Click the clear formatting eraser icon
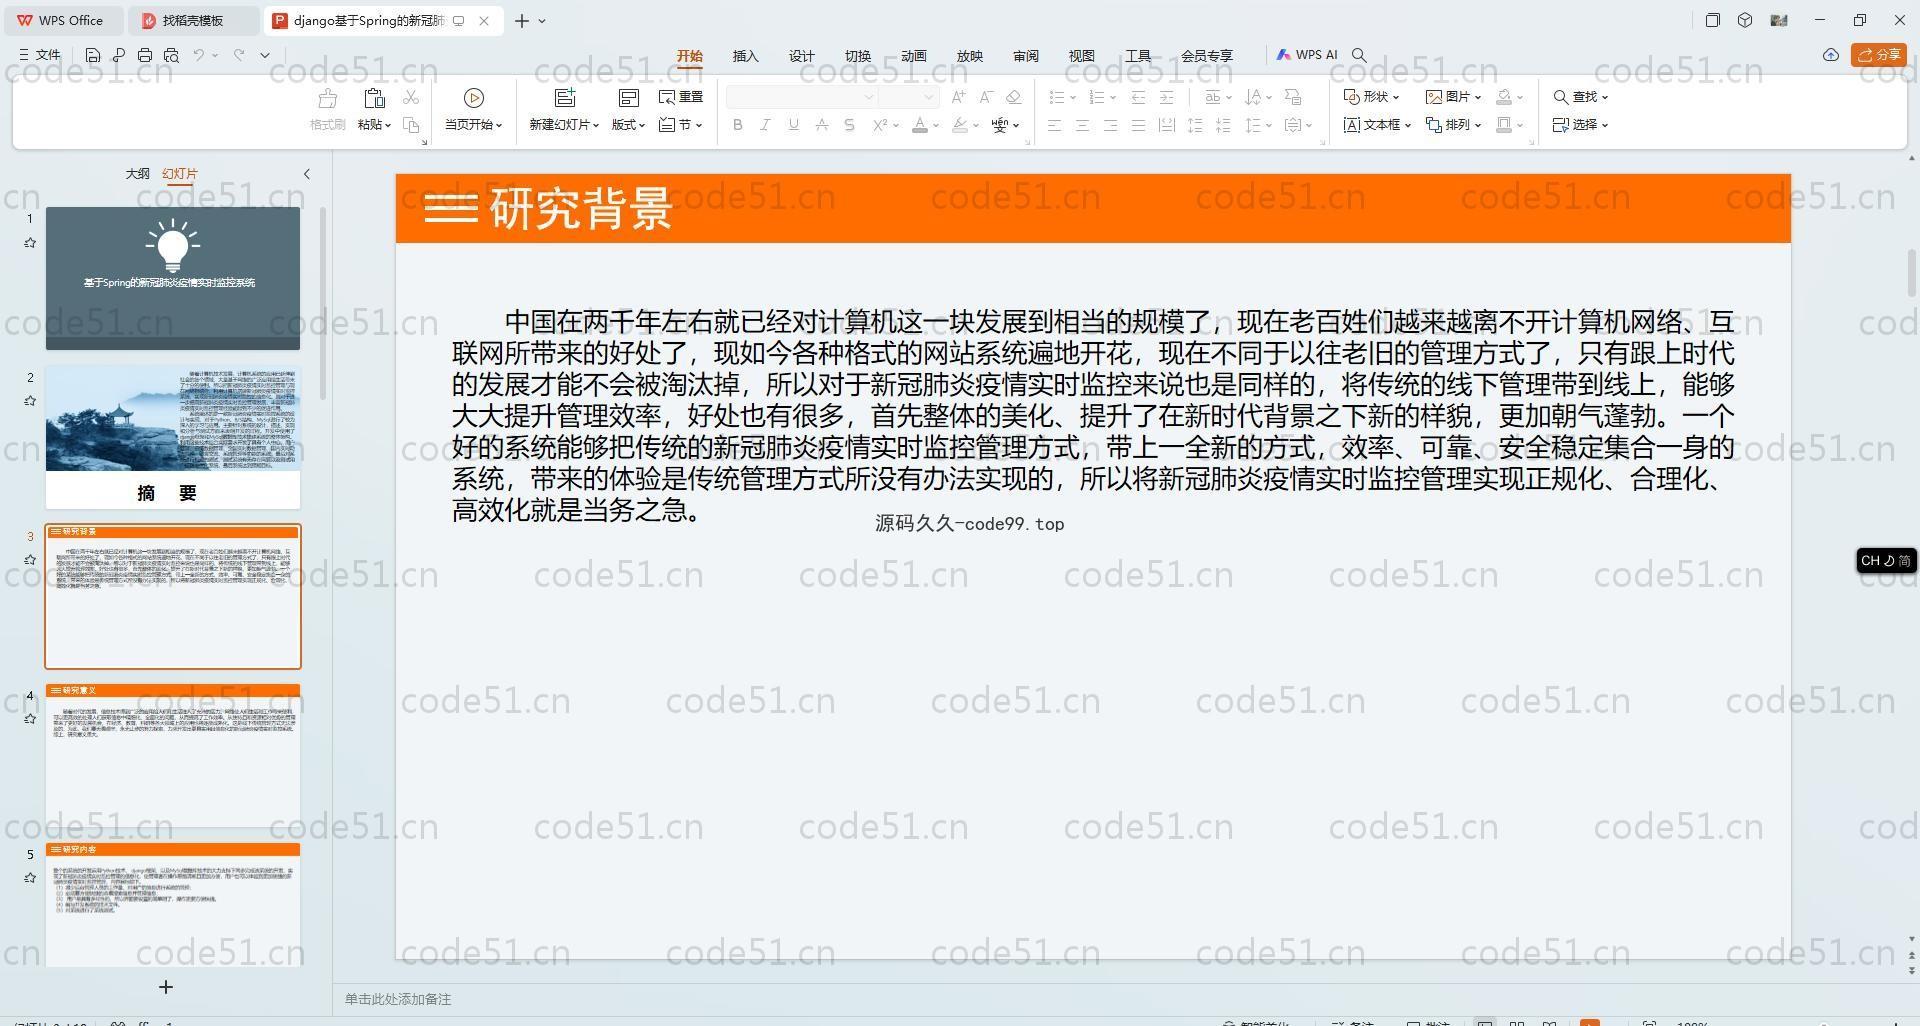The image size is (1920, 1026). [1014, 97]
